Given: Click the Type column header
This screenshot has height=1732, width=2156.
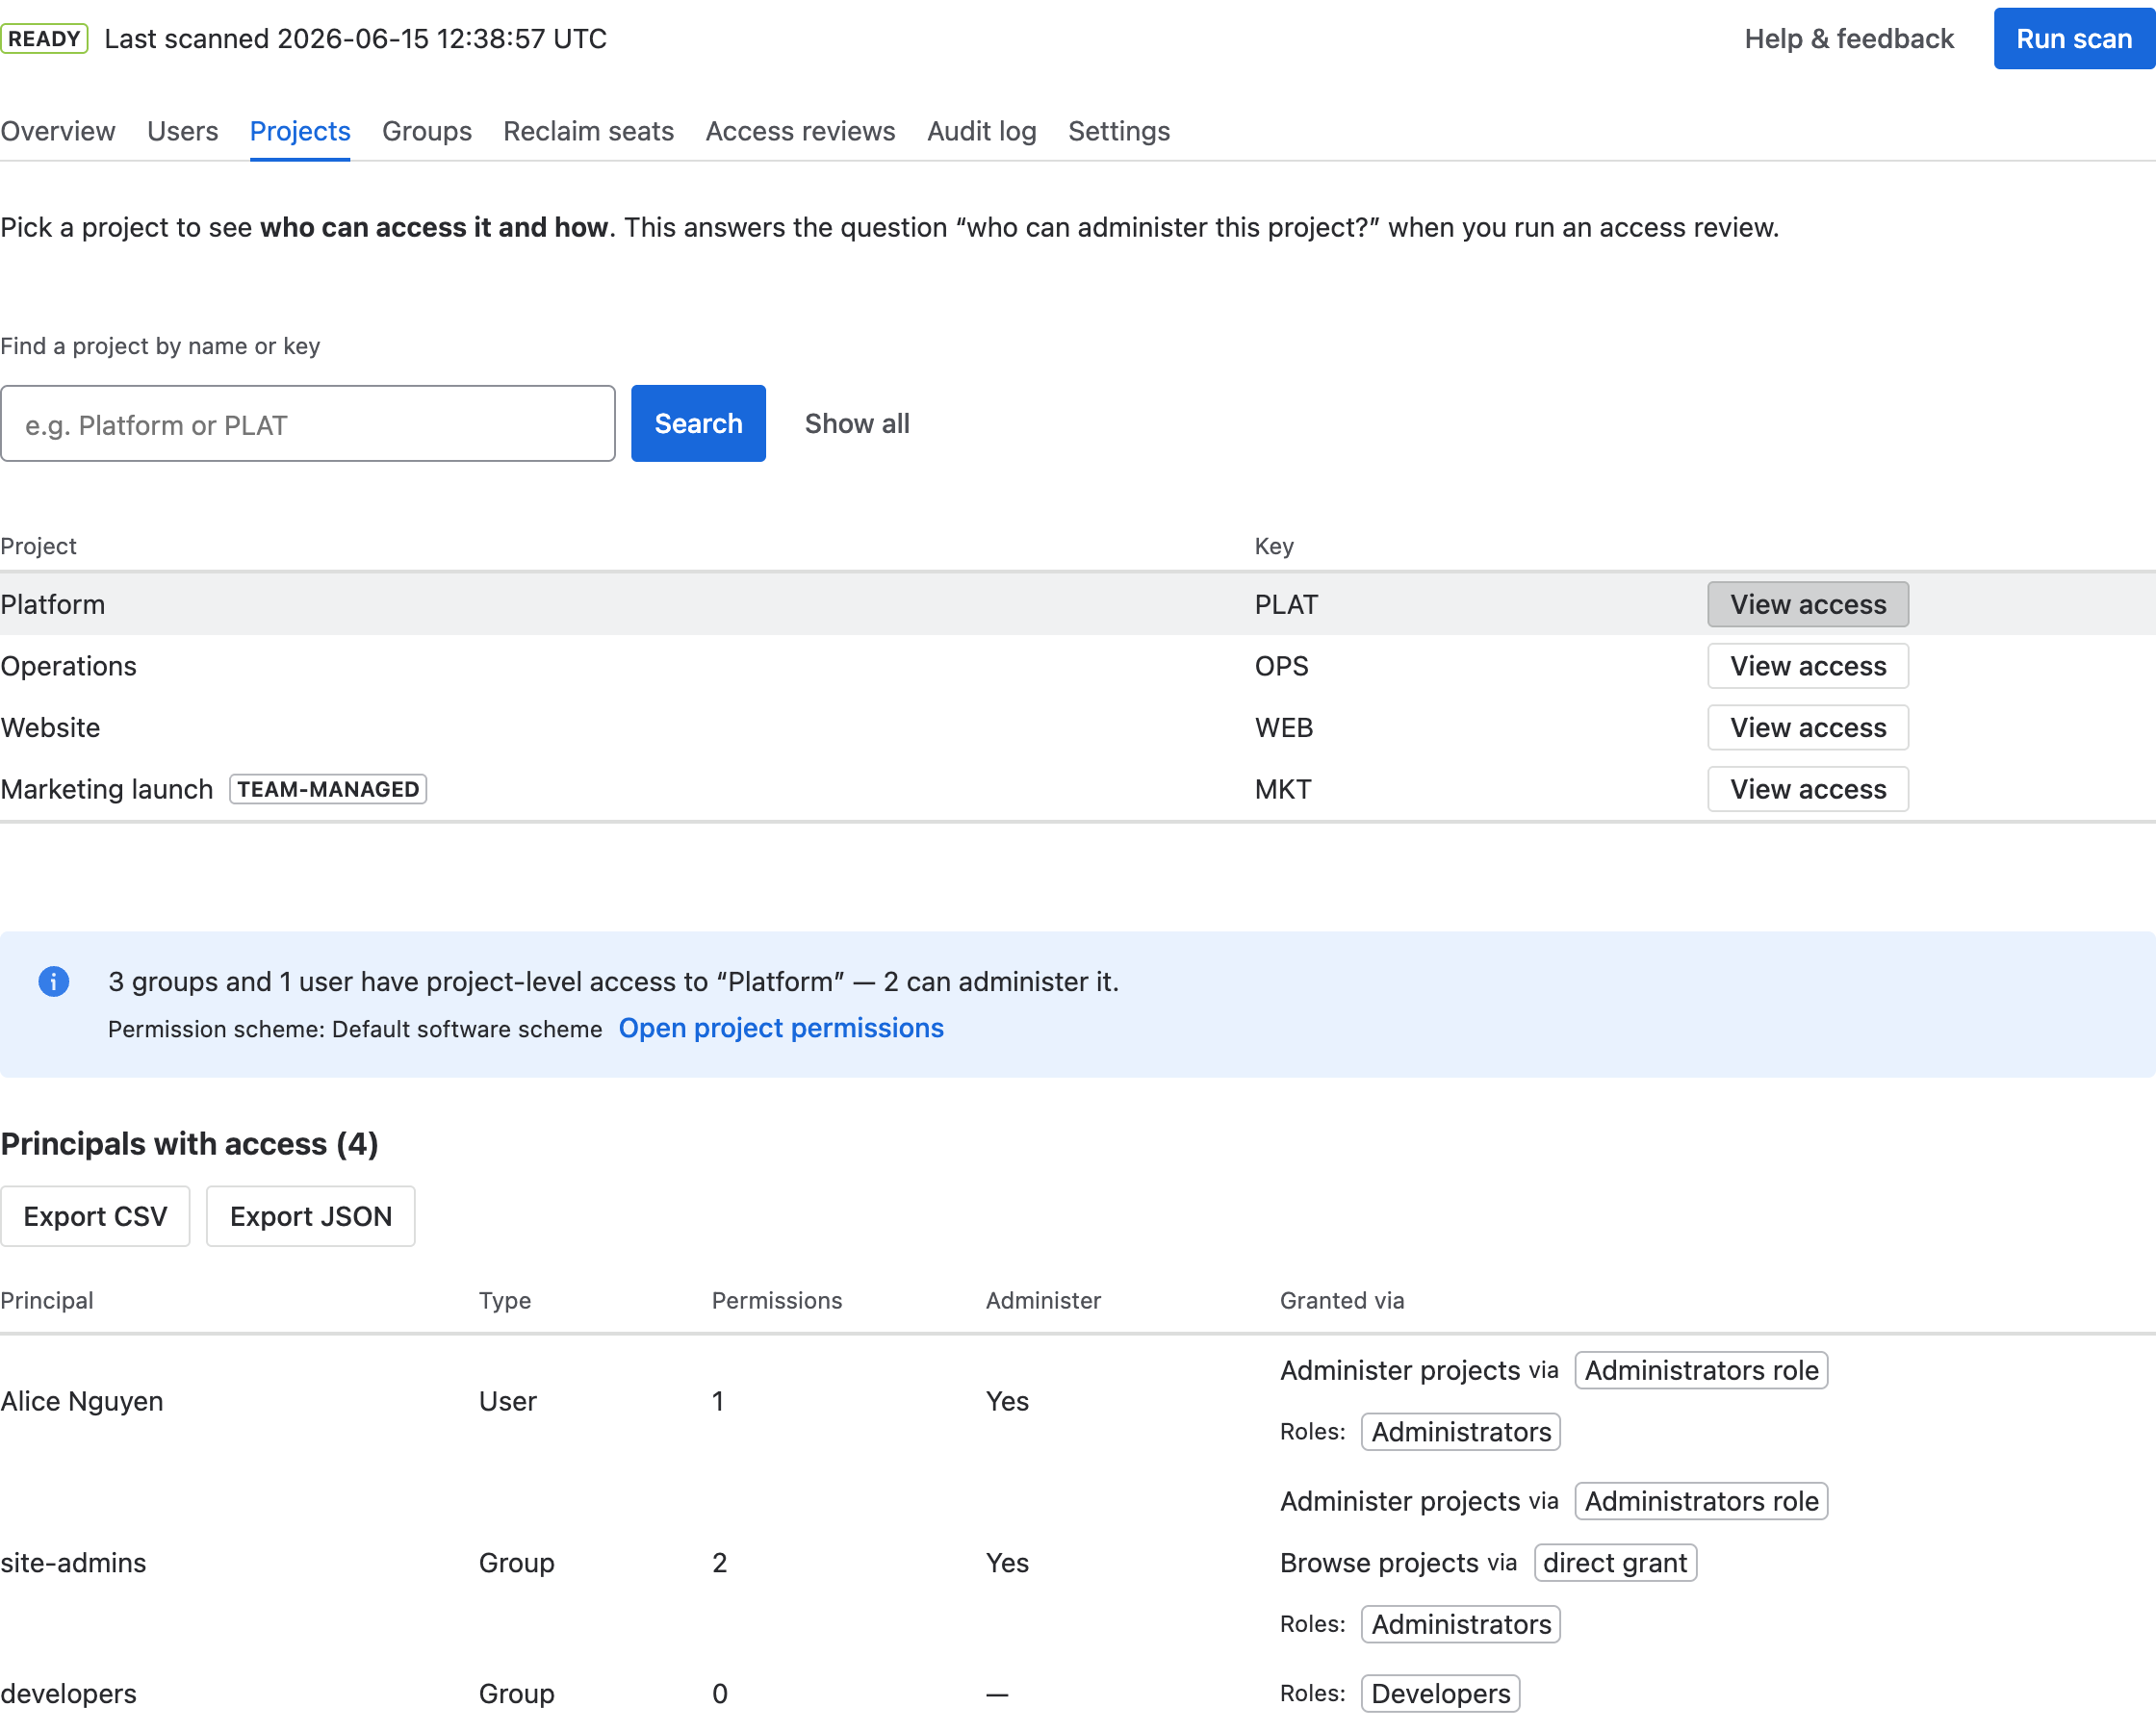Looking at the screenshot, I should 505,1301.
